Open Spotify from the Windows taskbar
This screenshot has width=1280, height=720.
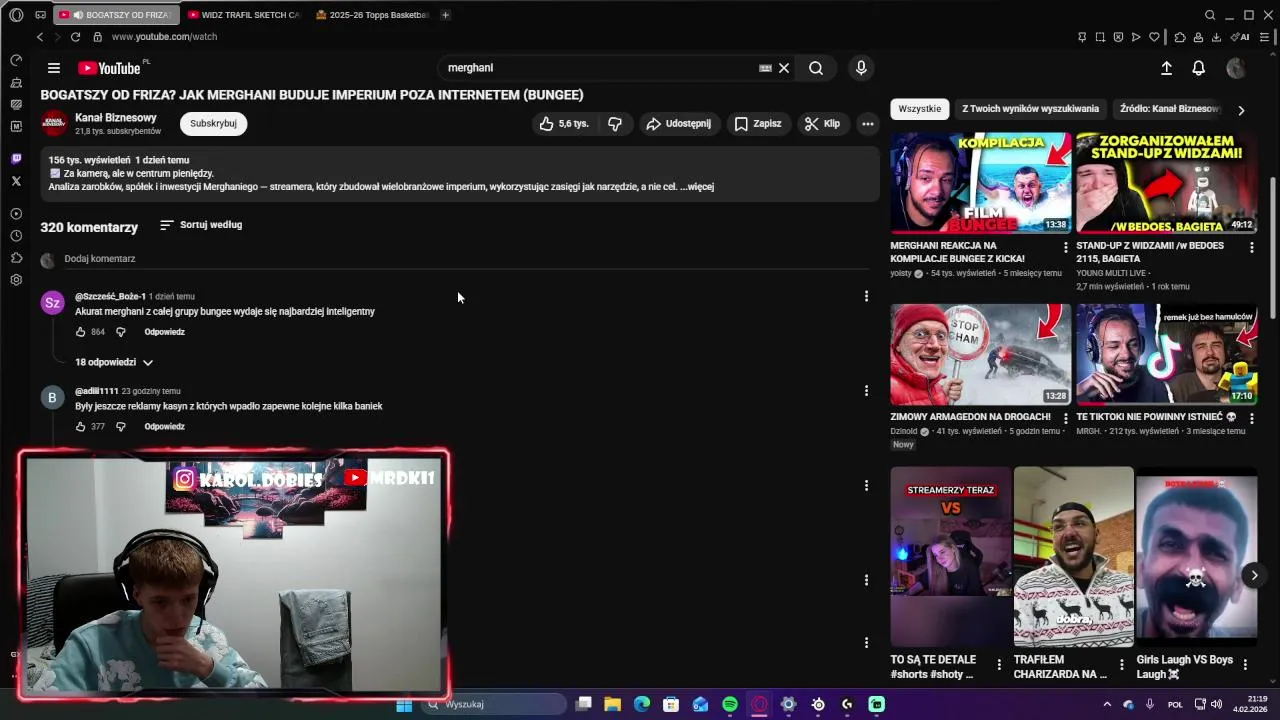click(730, 705)
